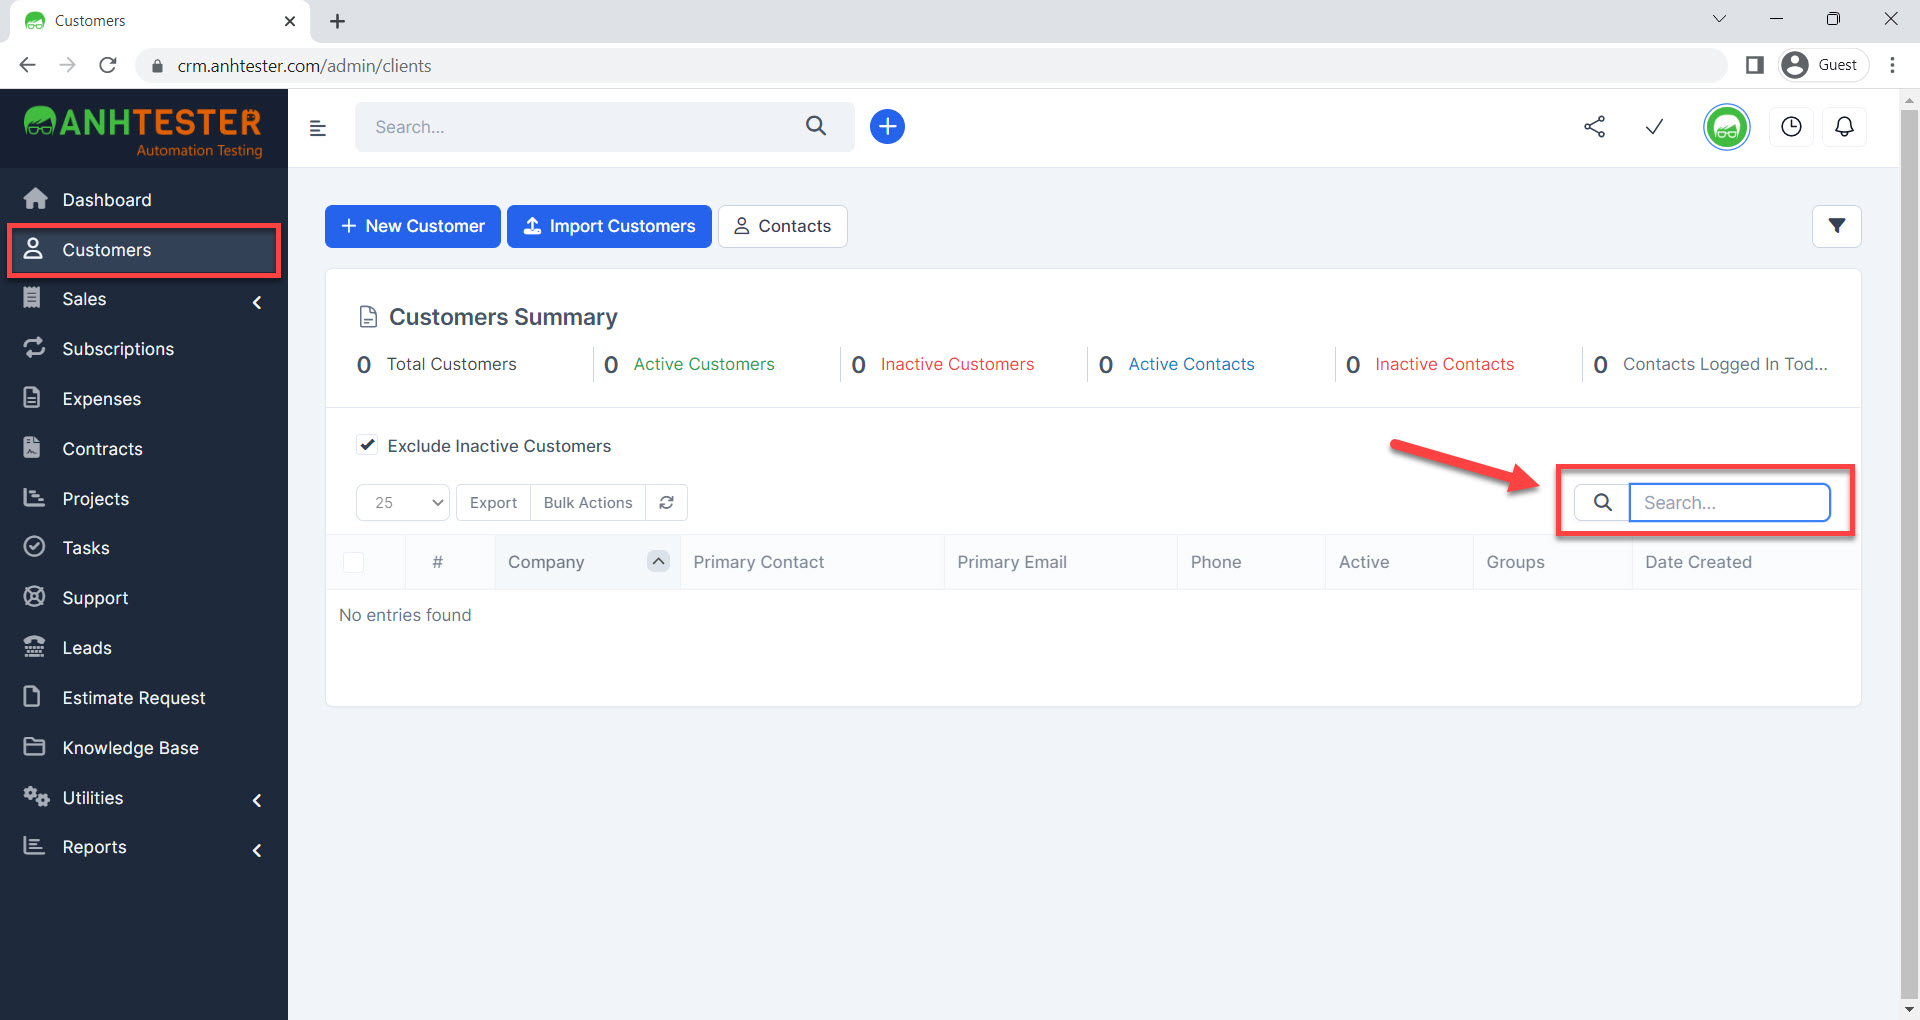Open browser side panel icon
This screenshot has width=1920, height=1020.
pos(1754,65)
